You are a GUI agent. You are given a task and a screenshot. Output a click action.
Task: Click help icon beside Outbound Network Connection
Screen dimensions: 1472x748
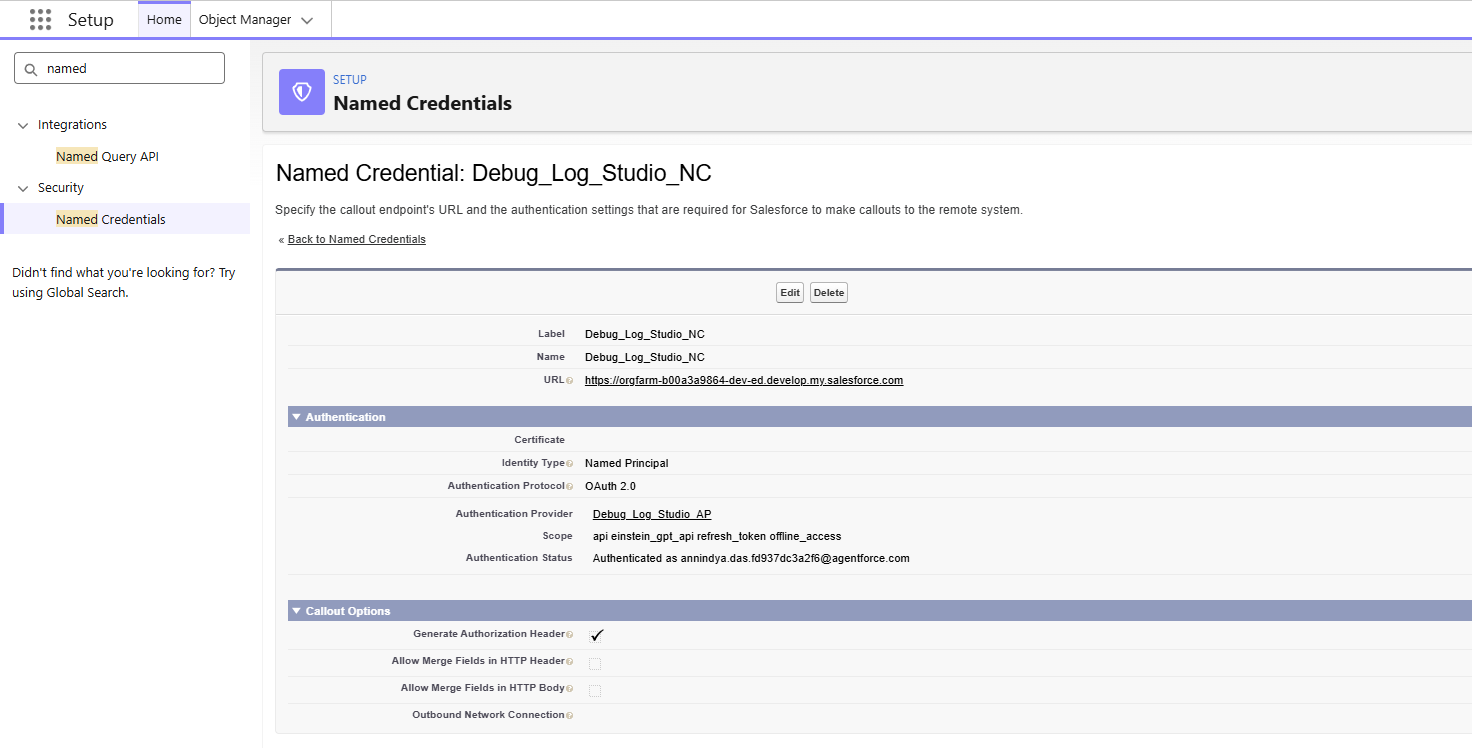(569, 716)
